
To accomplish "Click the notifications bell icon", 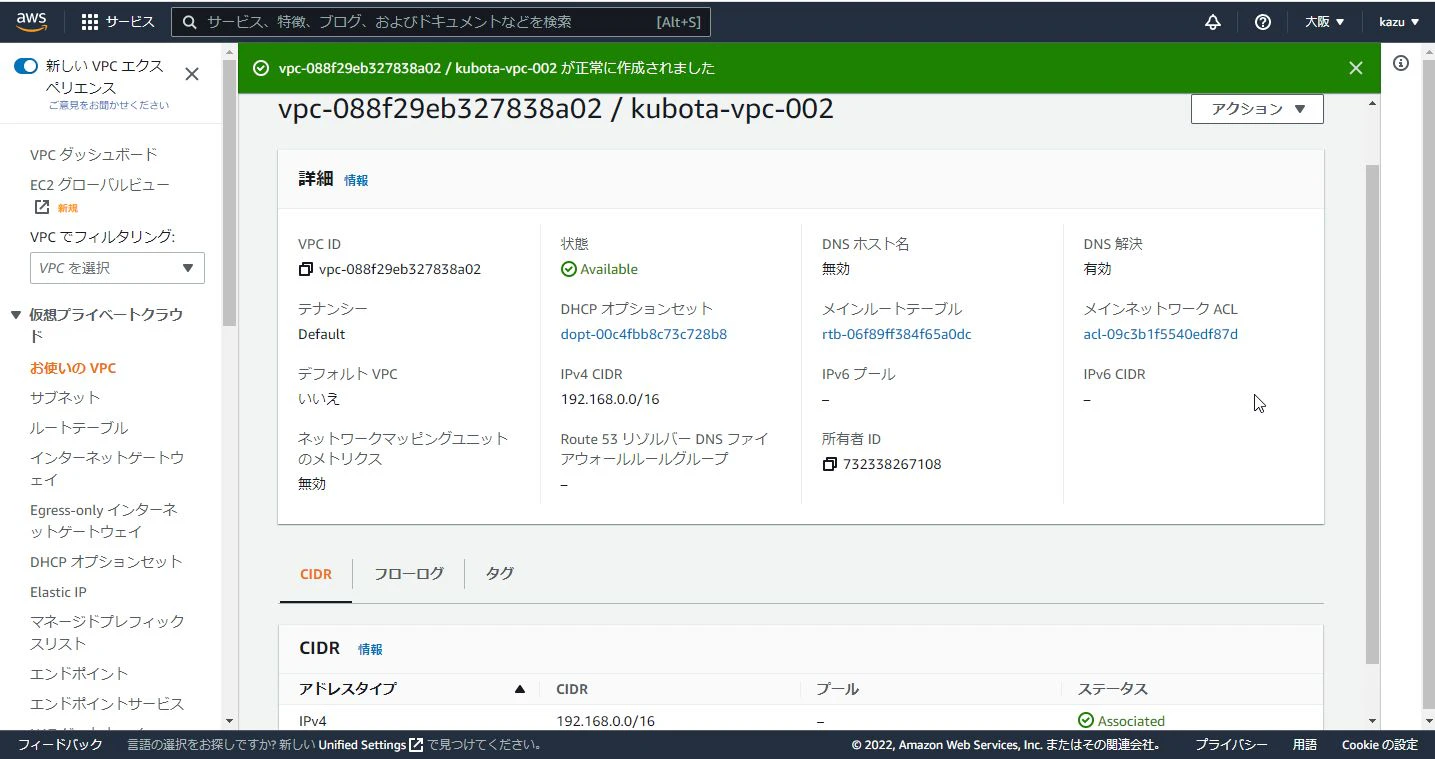I will (1213, 22).
